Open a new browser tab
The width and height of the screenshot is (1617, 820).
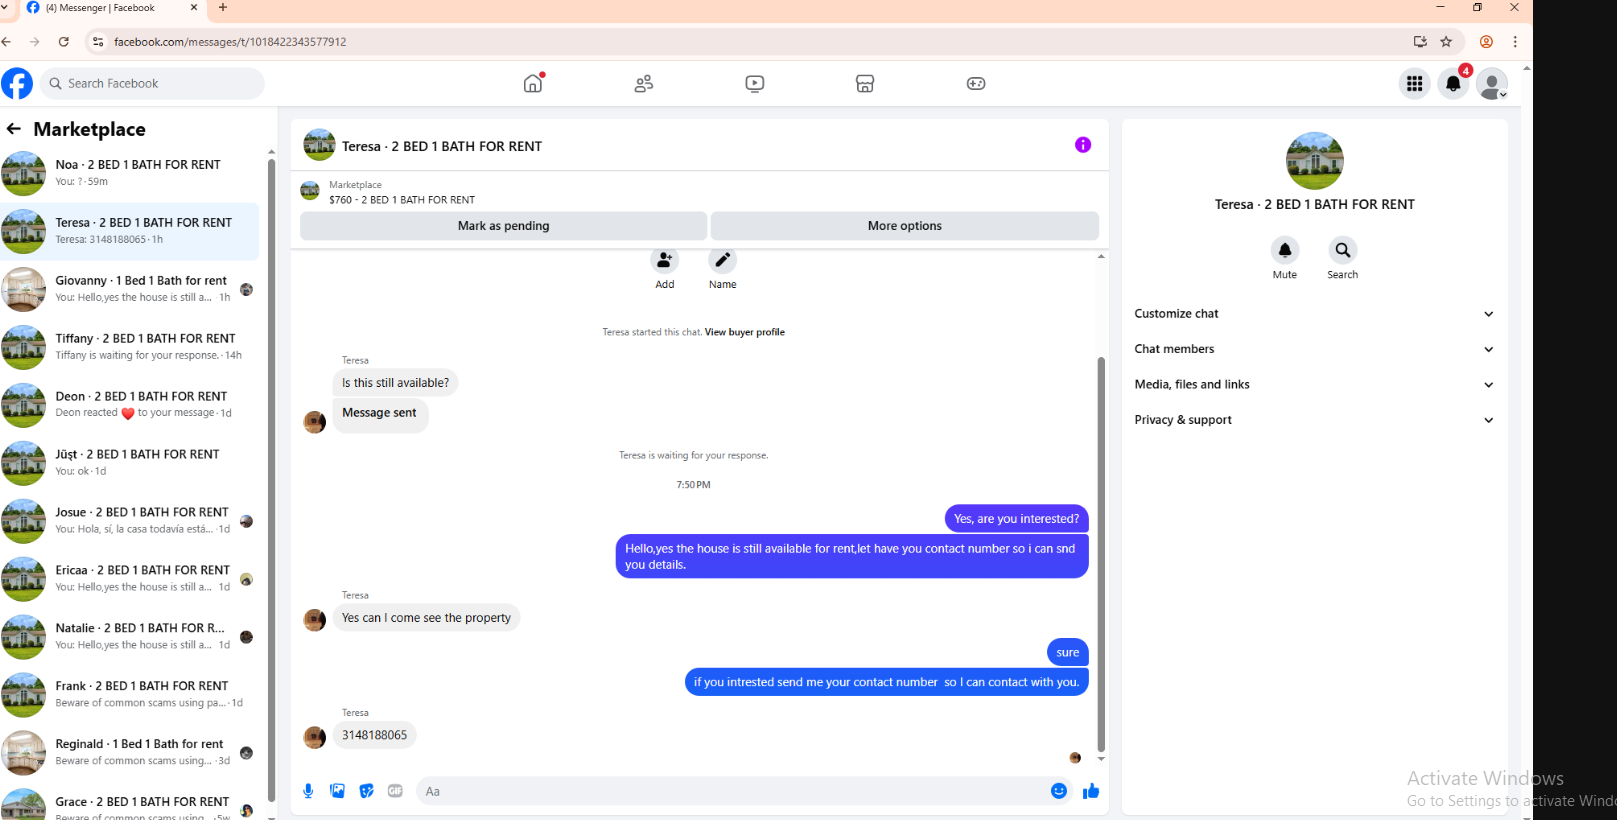(x=223, y=8)
